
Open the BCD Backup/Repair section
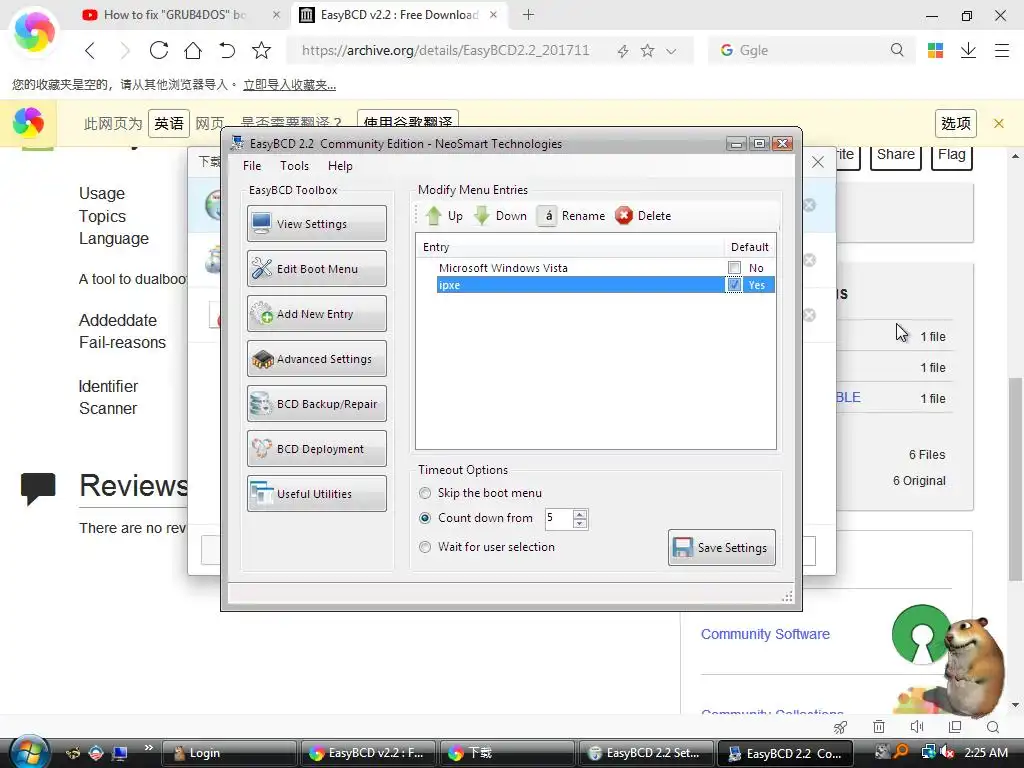coord(317,404)
